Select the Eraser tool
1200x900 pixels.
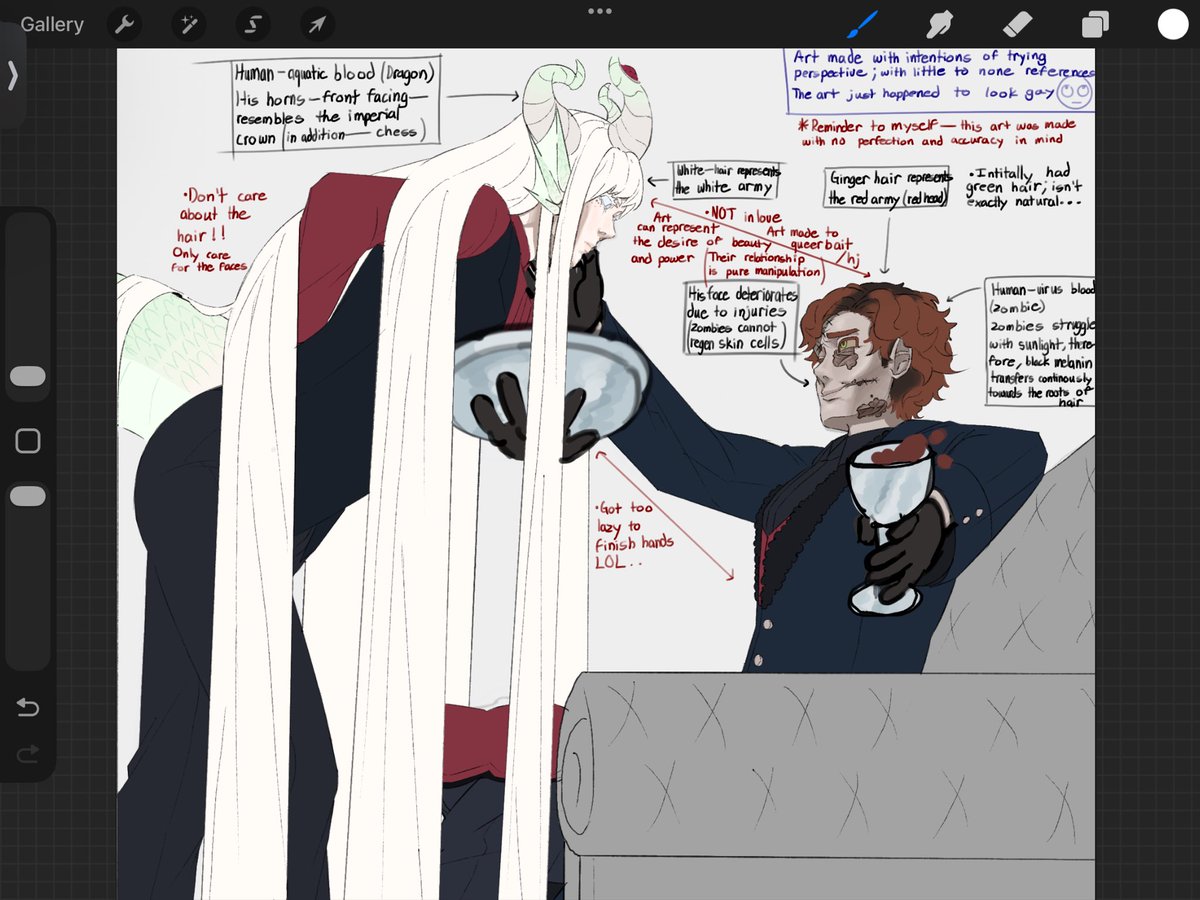click(x=1016, y=24)
